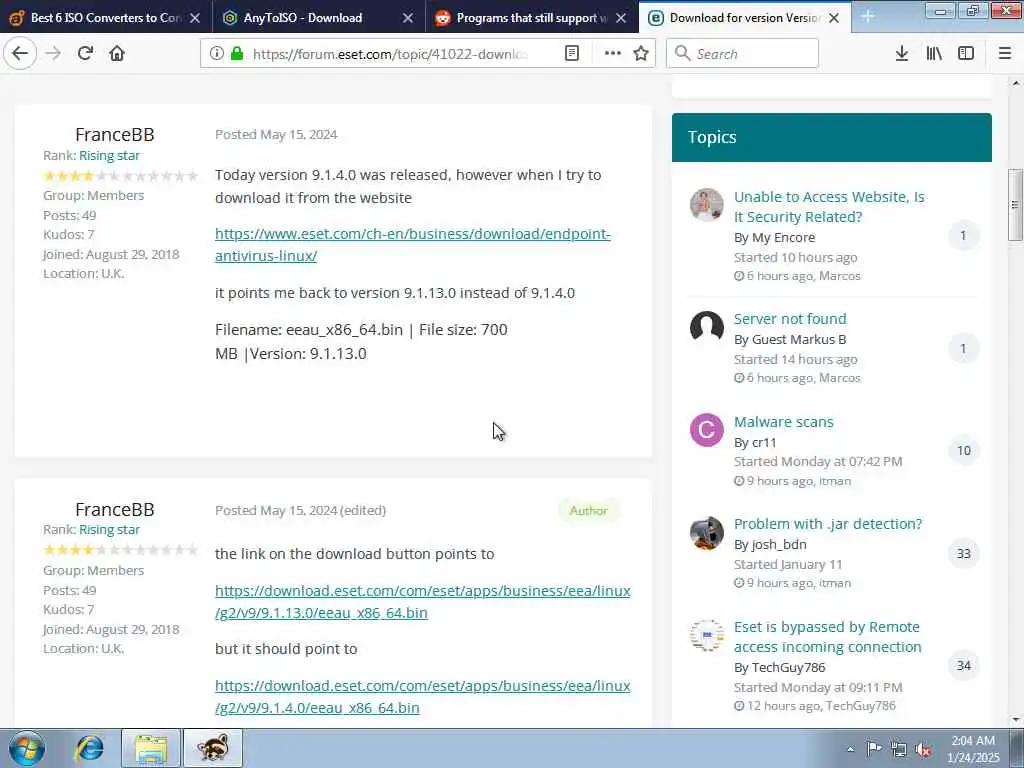Click reply count 10 for Malware scans
Image resolution: width=1024 pixels, height=768 pixels.
coord(964,451)
